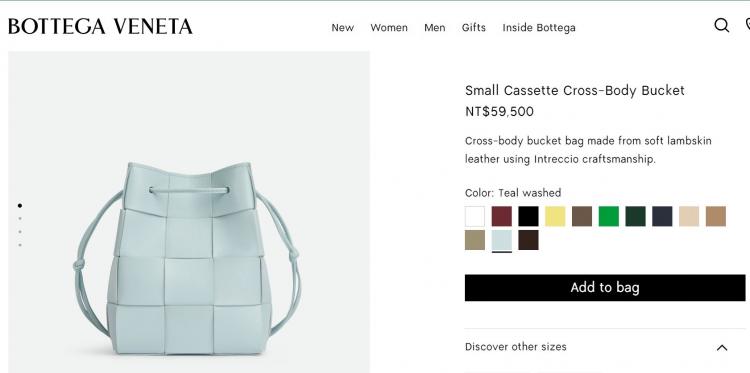750x373 pixels.
Task: Open the Gifts menu
Action: click(x=474, y=28)
